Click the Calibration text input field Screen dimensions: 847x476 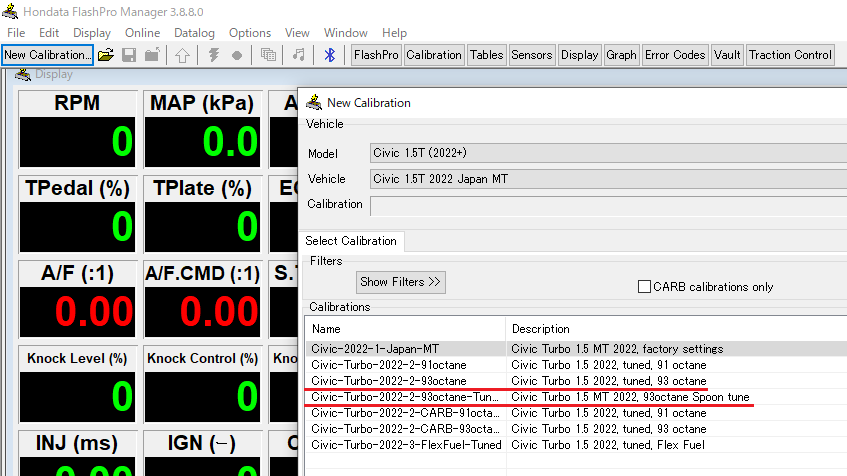(x=608, y=205)
